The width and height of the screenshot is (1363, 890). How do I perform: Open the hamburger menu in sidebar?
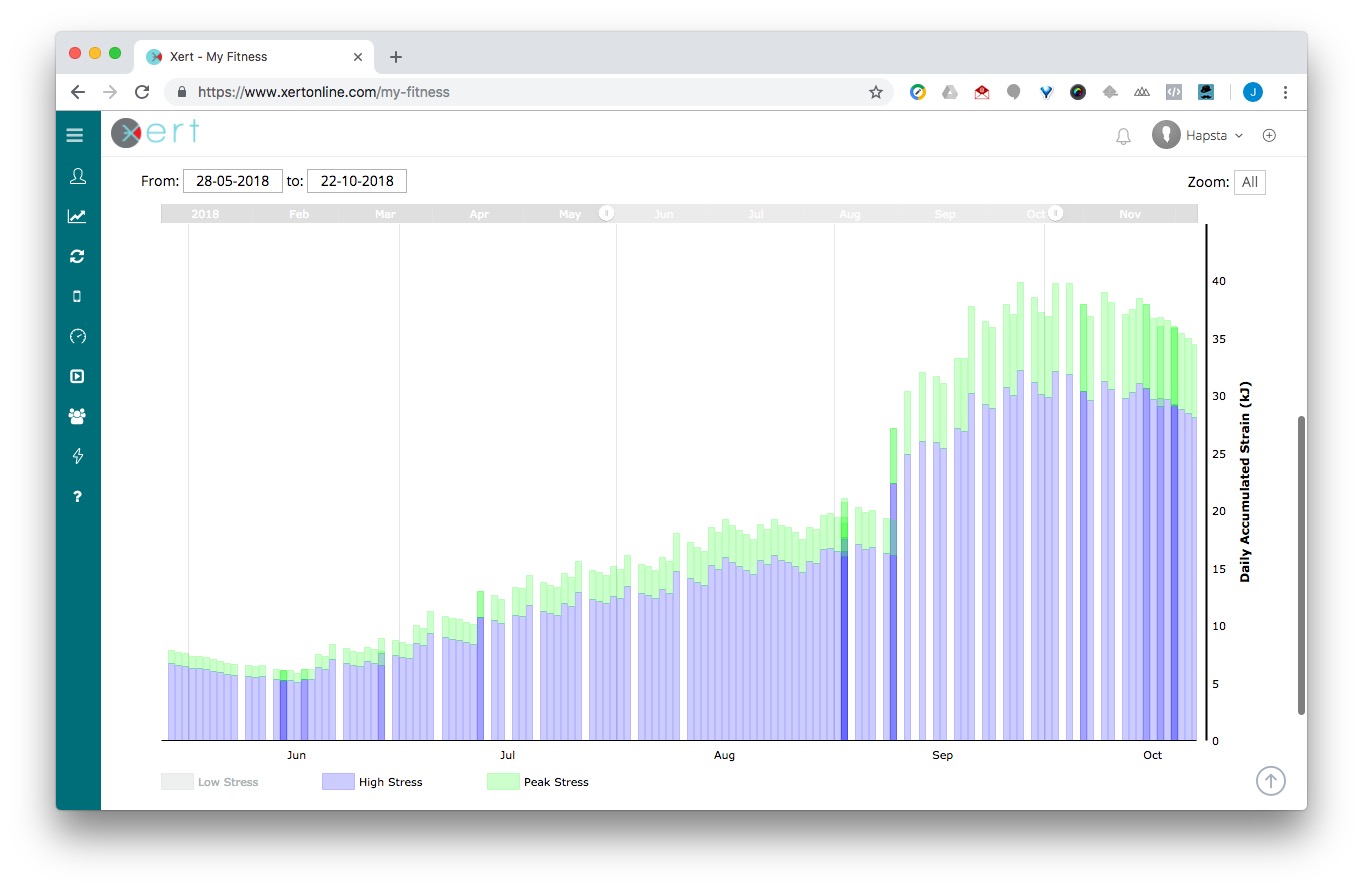click(75, 135)
